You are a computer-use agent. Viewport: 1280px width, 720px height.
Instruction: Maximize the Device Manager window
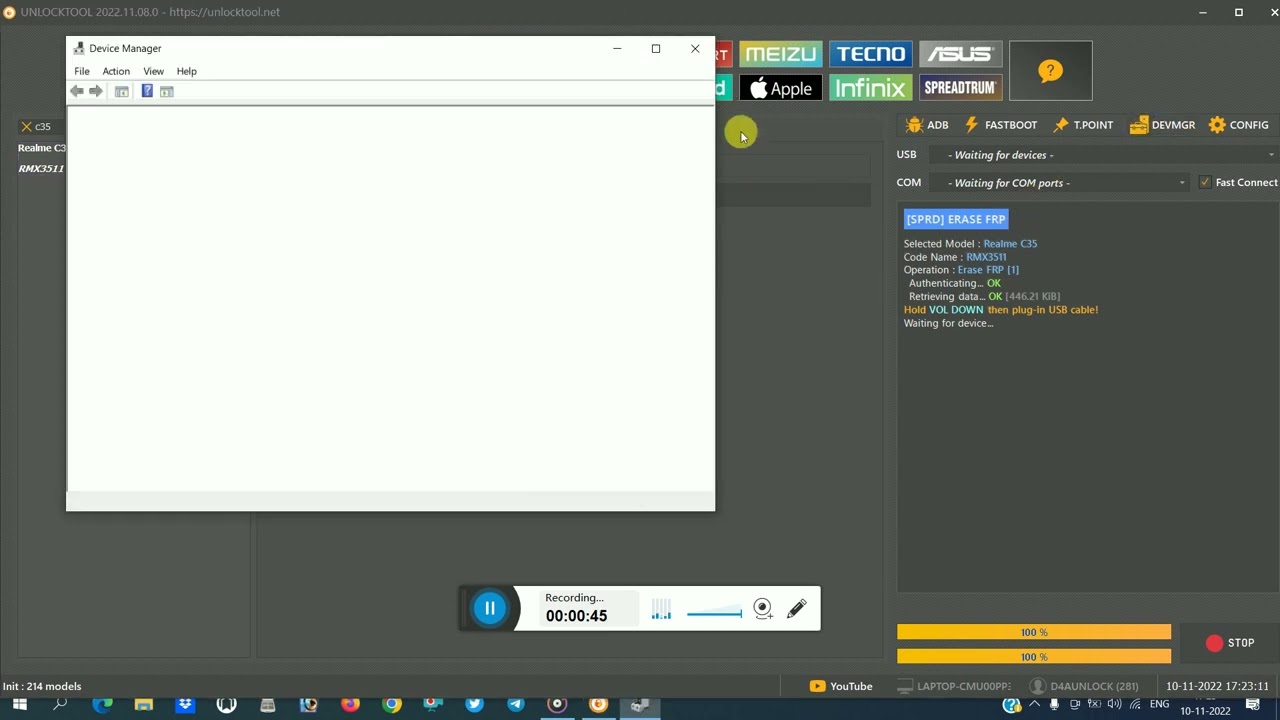tap(656, 48)
